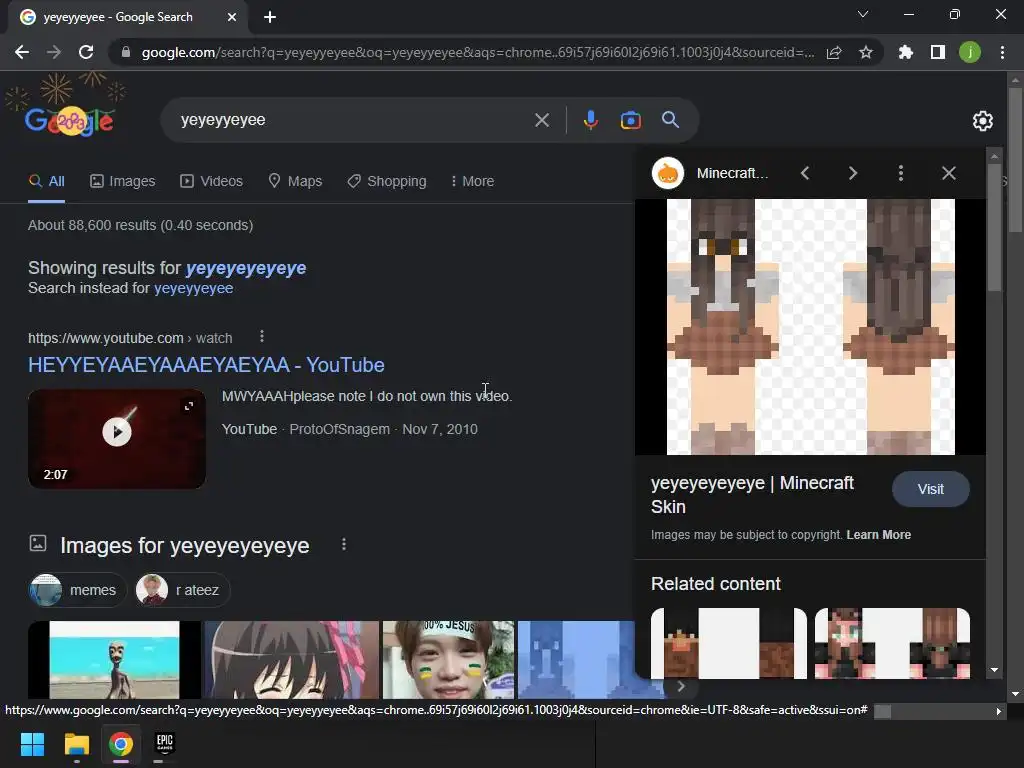This screenshot has width=1024, height=768.
Task: Open the Windows Start menu
Action: (32, 744)
